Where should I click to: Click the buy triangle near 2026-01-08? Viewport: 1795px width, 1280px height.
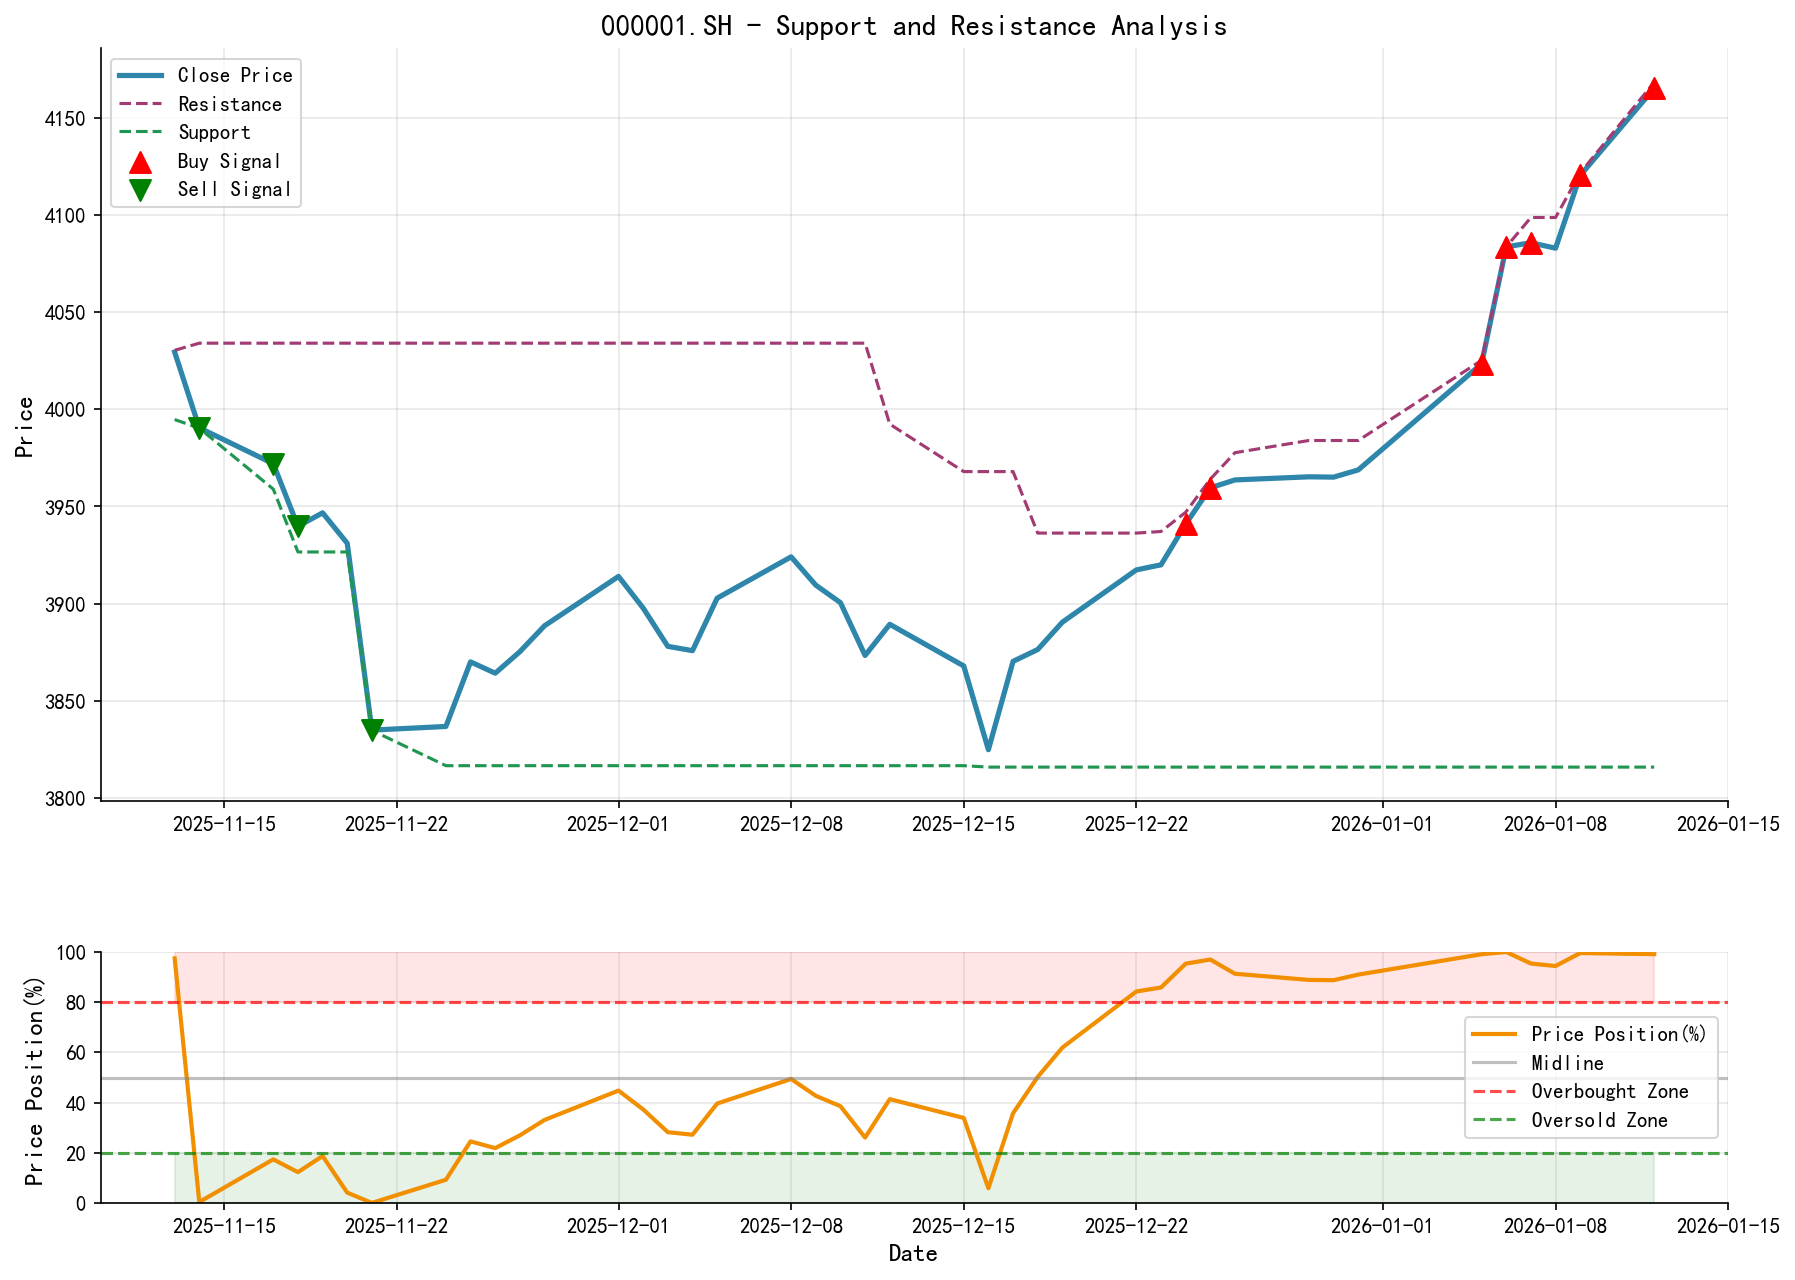point(1583,177)
